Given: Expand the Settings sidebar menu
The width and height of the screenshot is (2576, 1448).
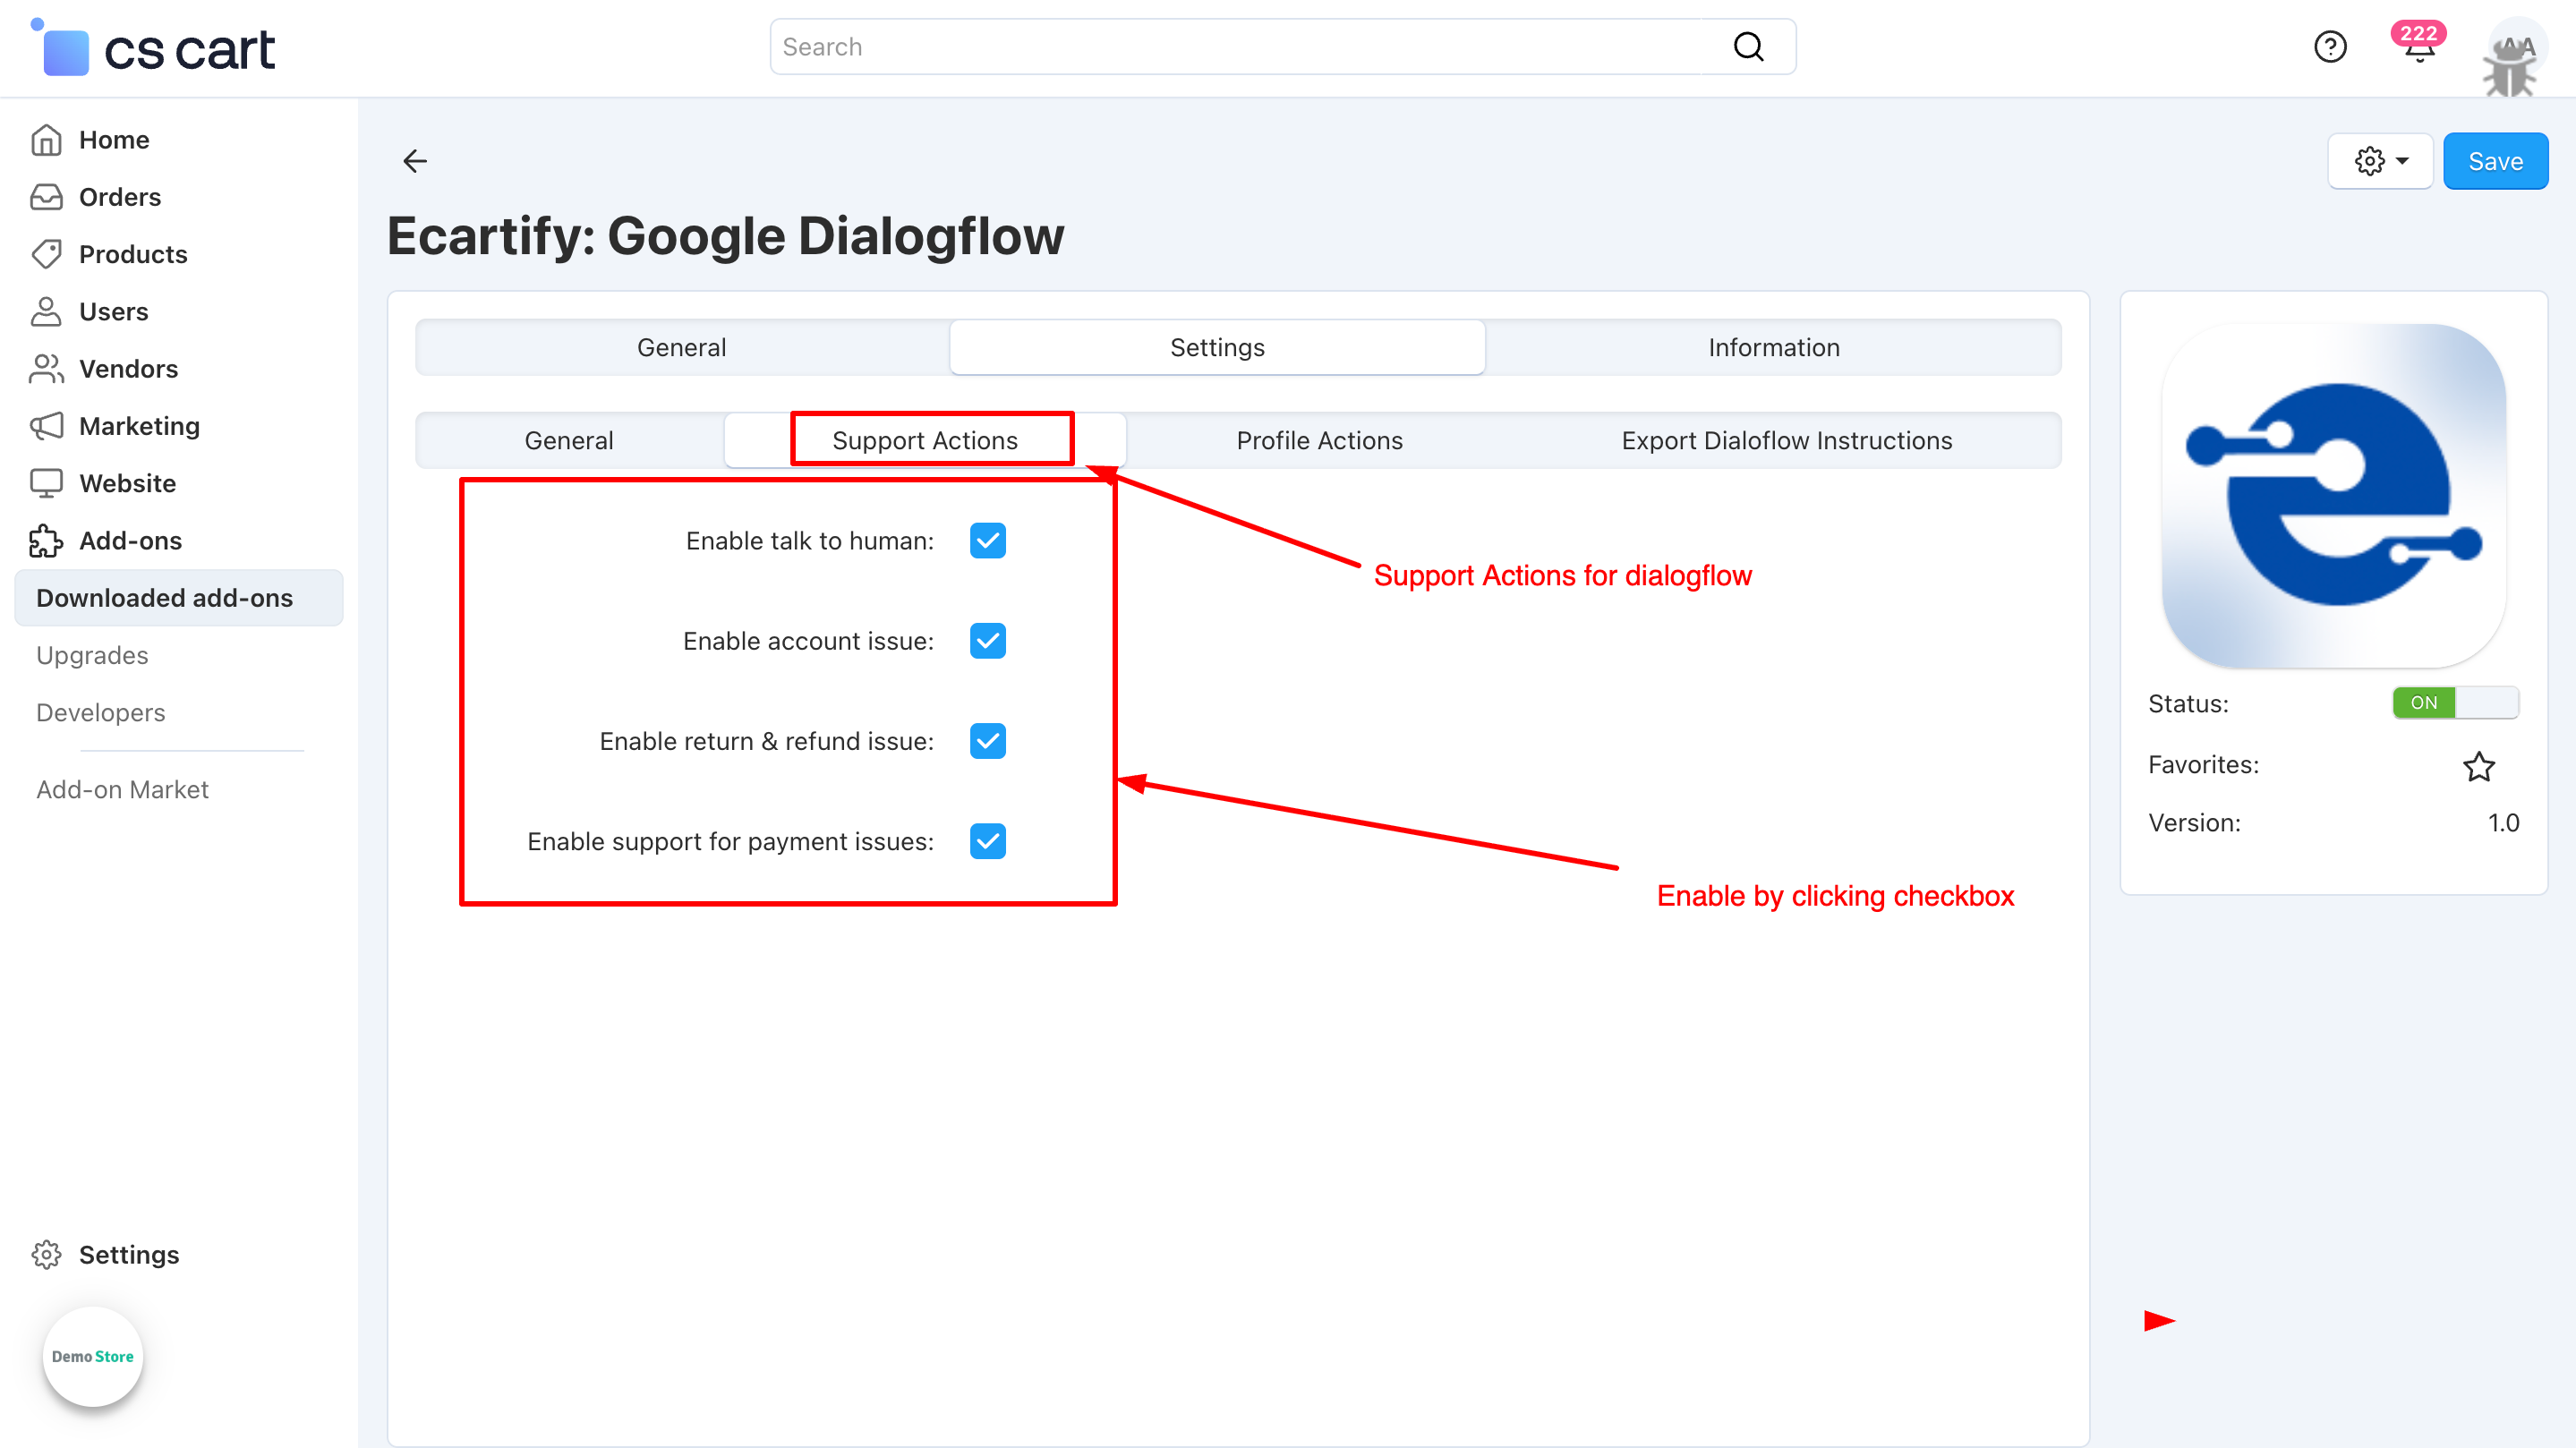Looking at the screenshot, I should click(x=128, y=1255).
